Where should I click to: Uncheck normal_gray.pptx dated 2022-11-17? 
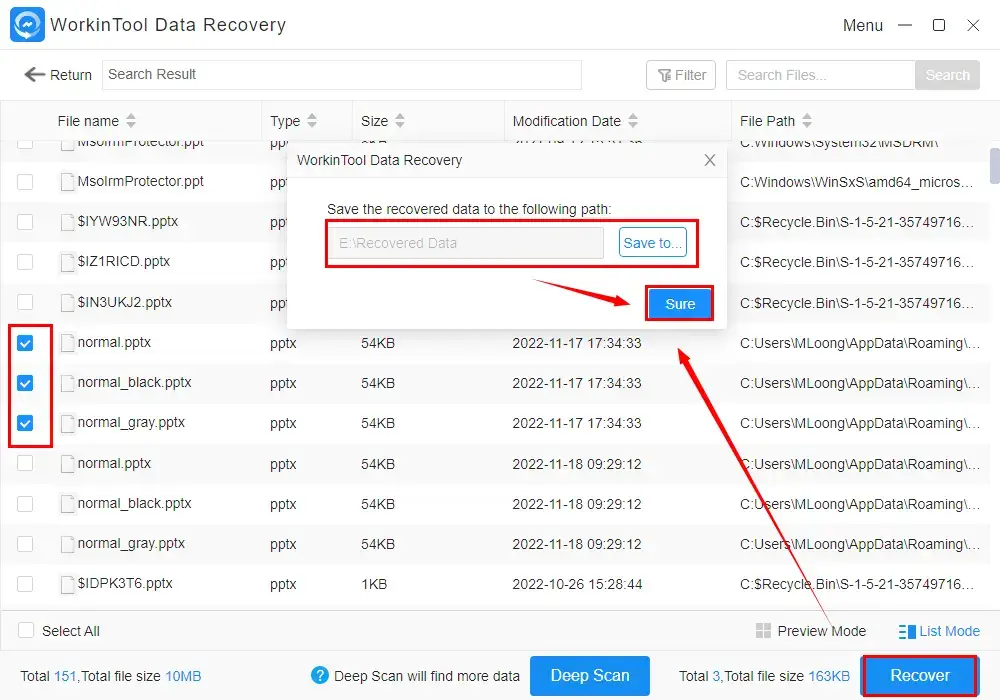click(x=25, y=423)
